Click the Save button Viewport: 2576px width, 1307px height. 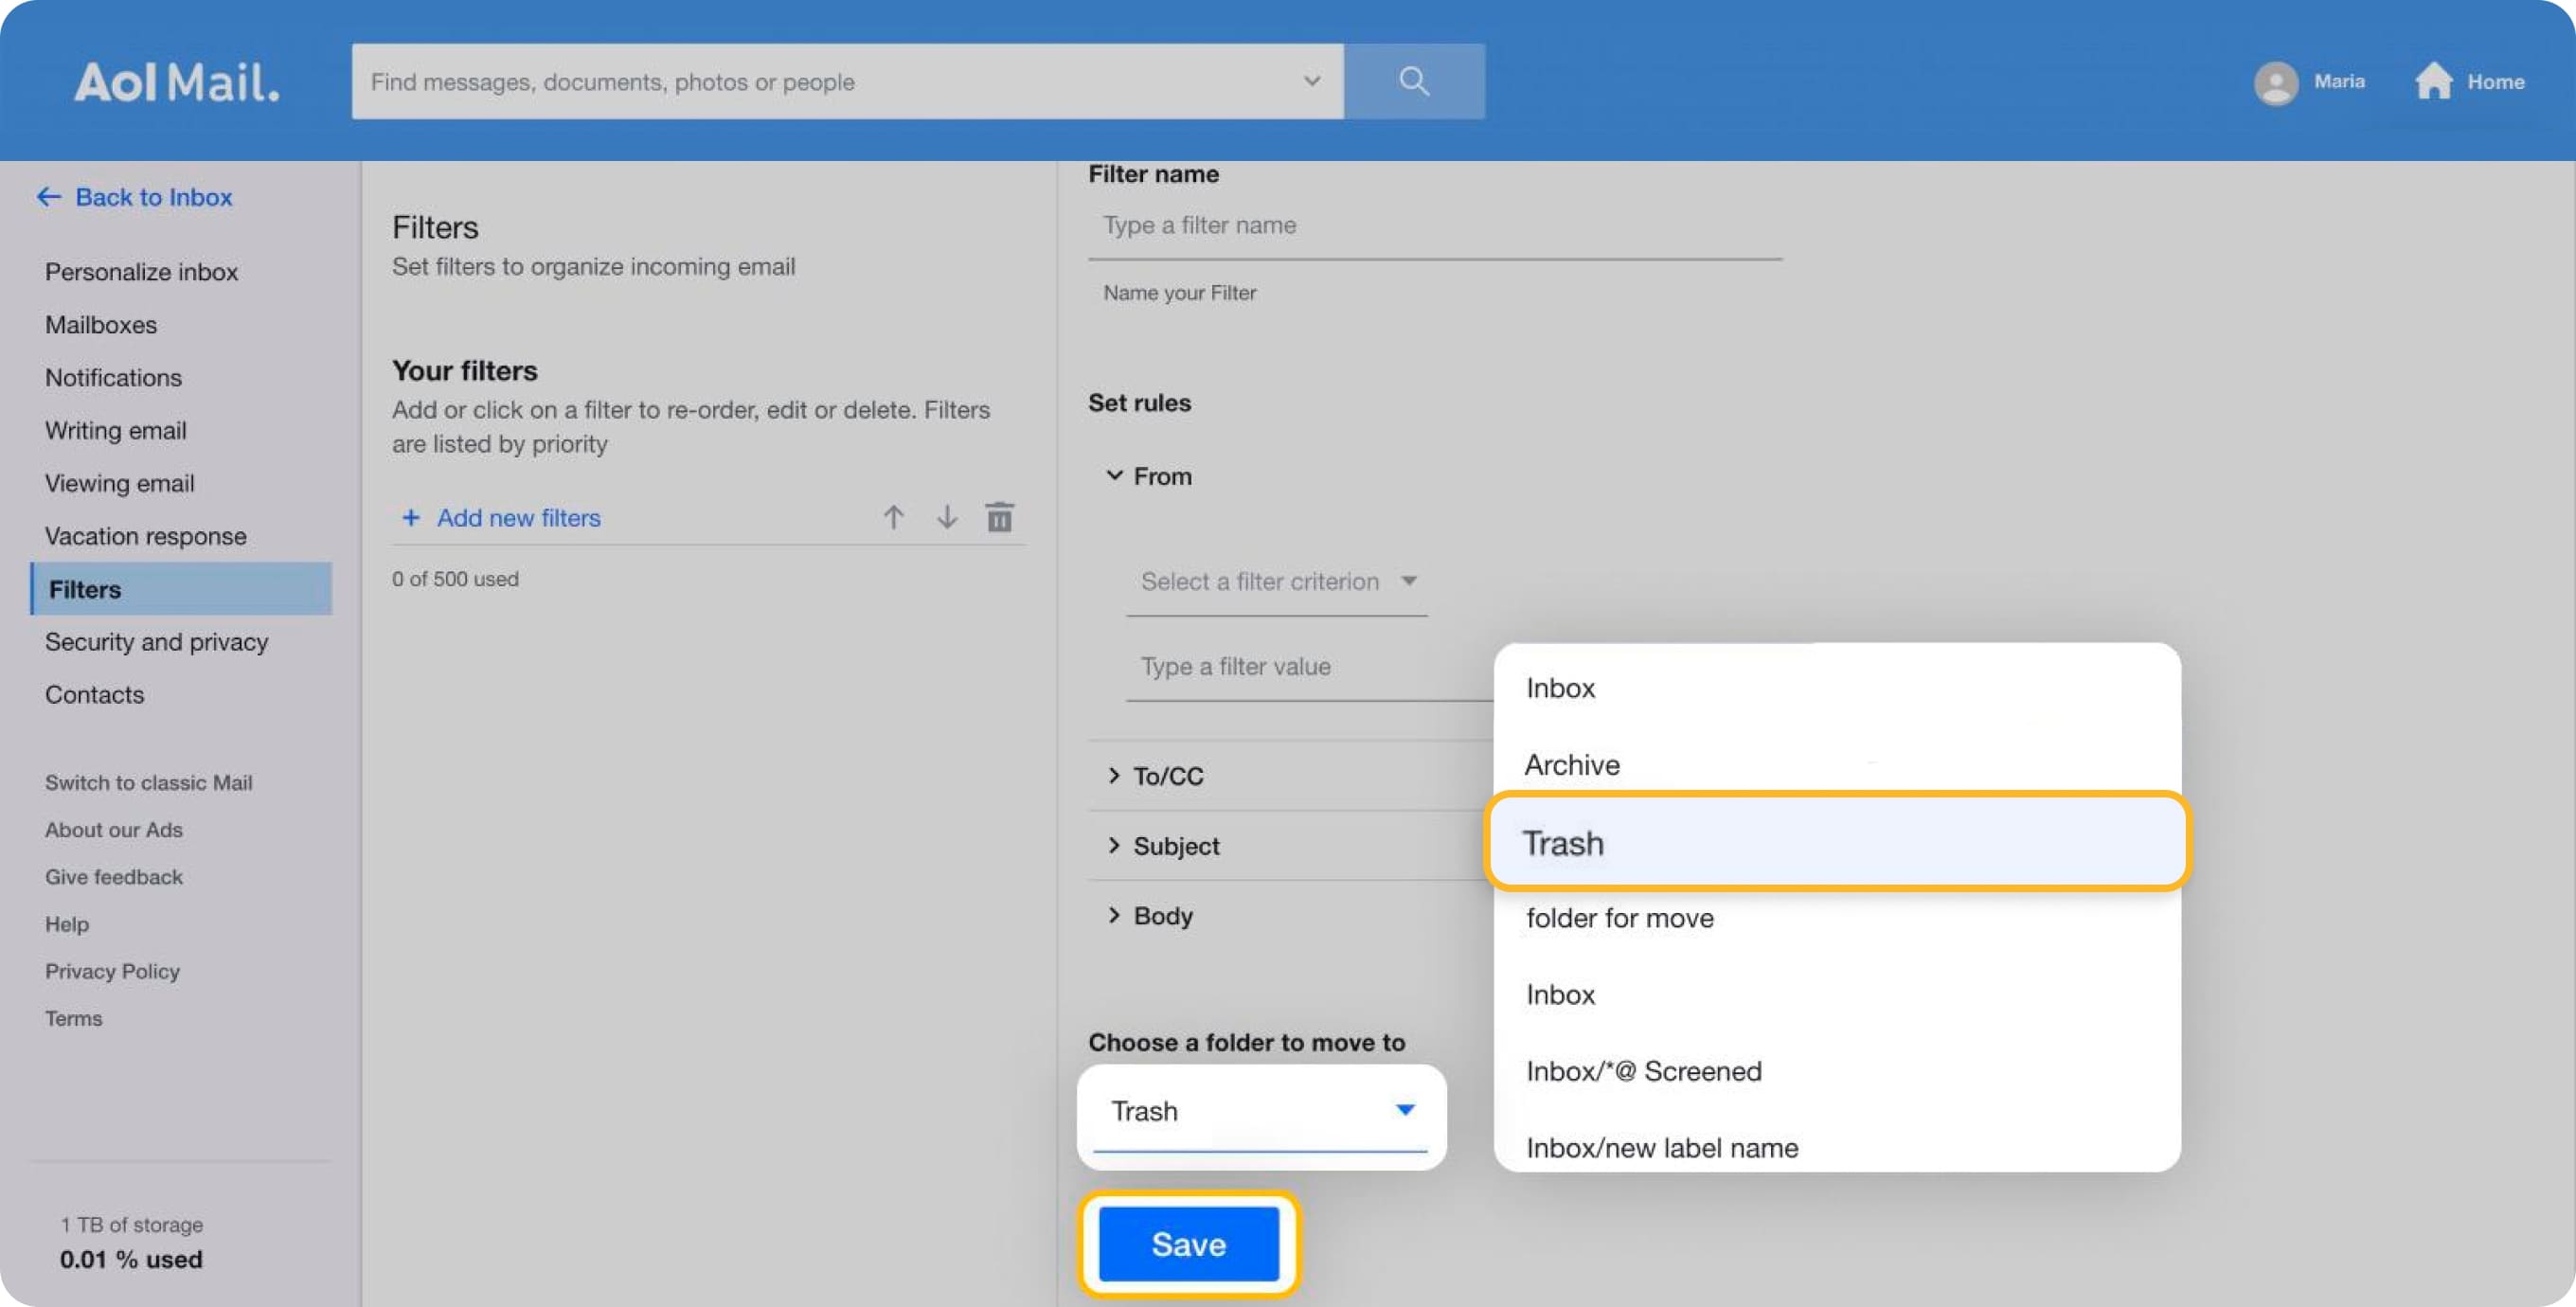pos(1188,1244)
